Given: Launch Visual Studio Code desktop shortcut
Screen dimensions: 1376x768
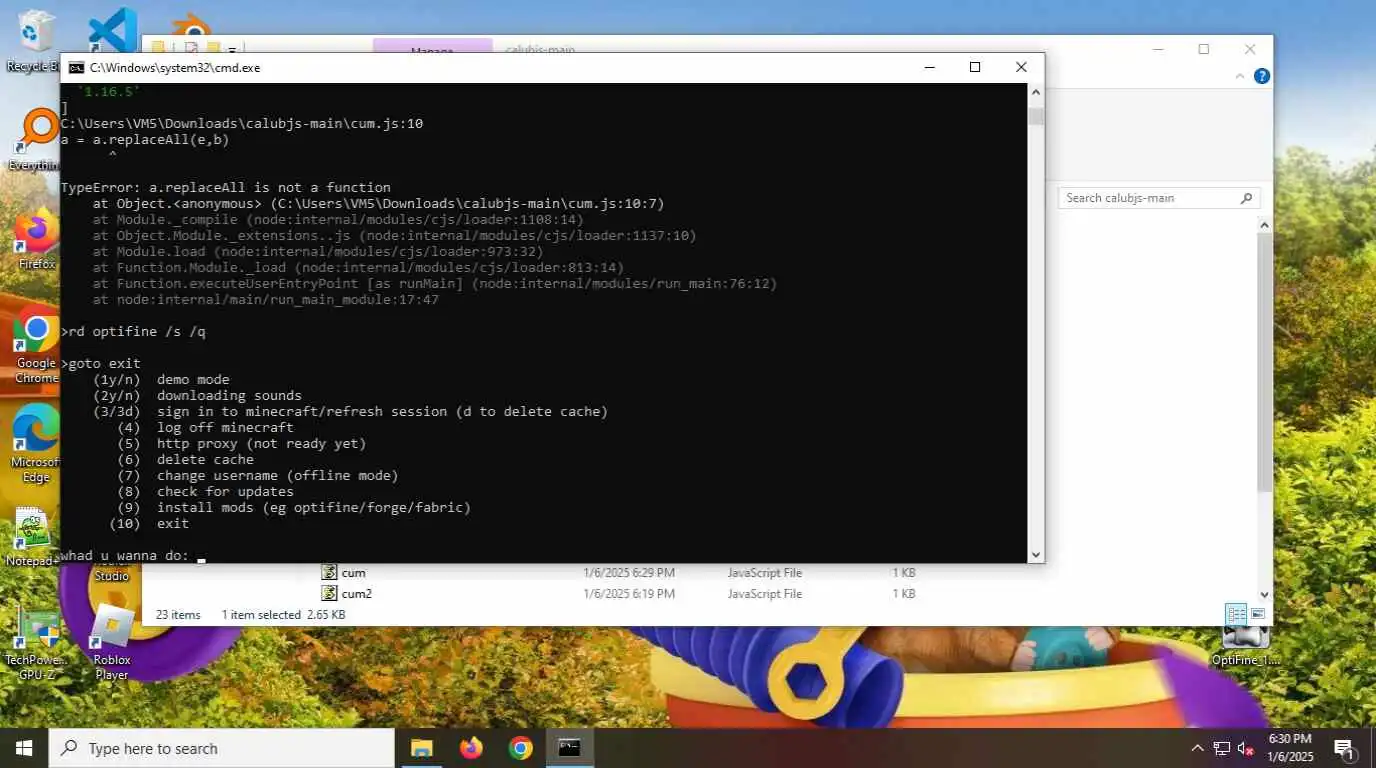Looking at the screenshot, I should point(112,30).
